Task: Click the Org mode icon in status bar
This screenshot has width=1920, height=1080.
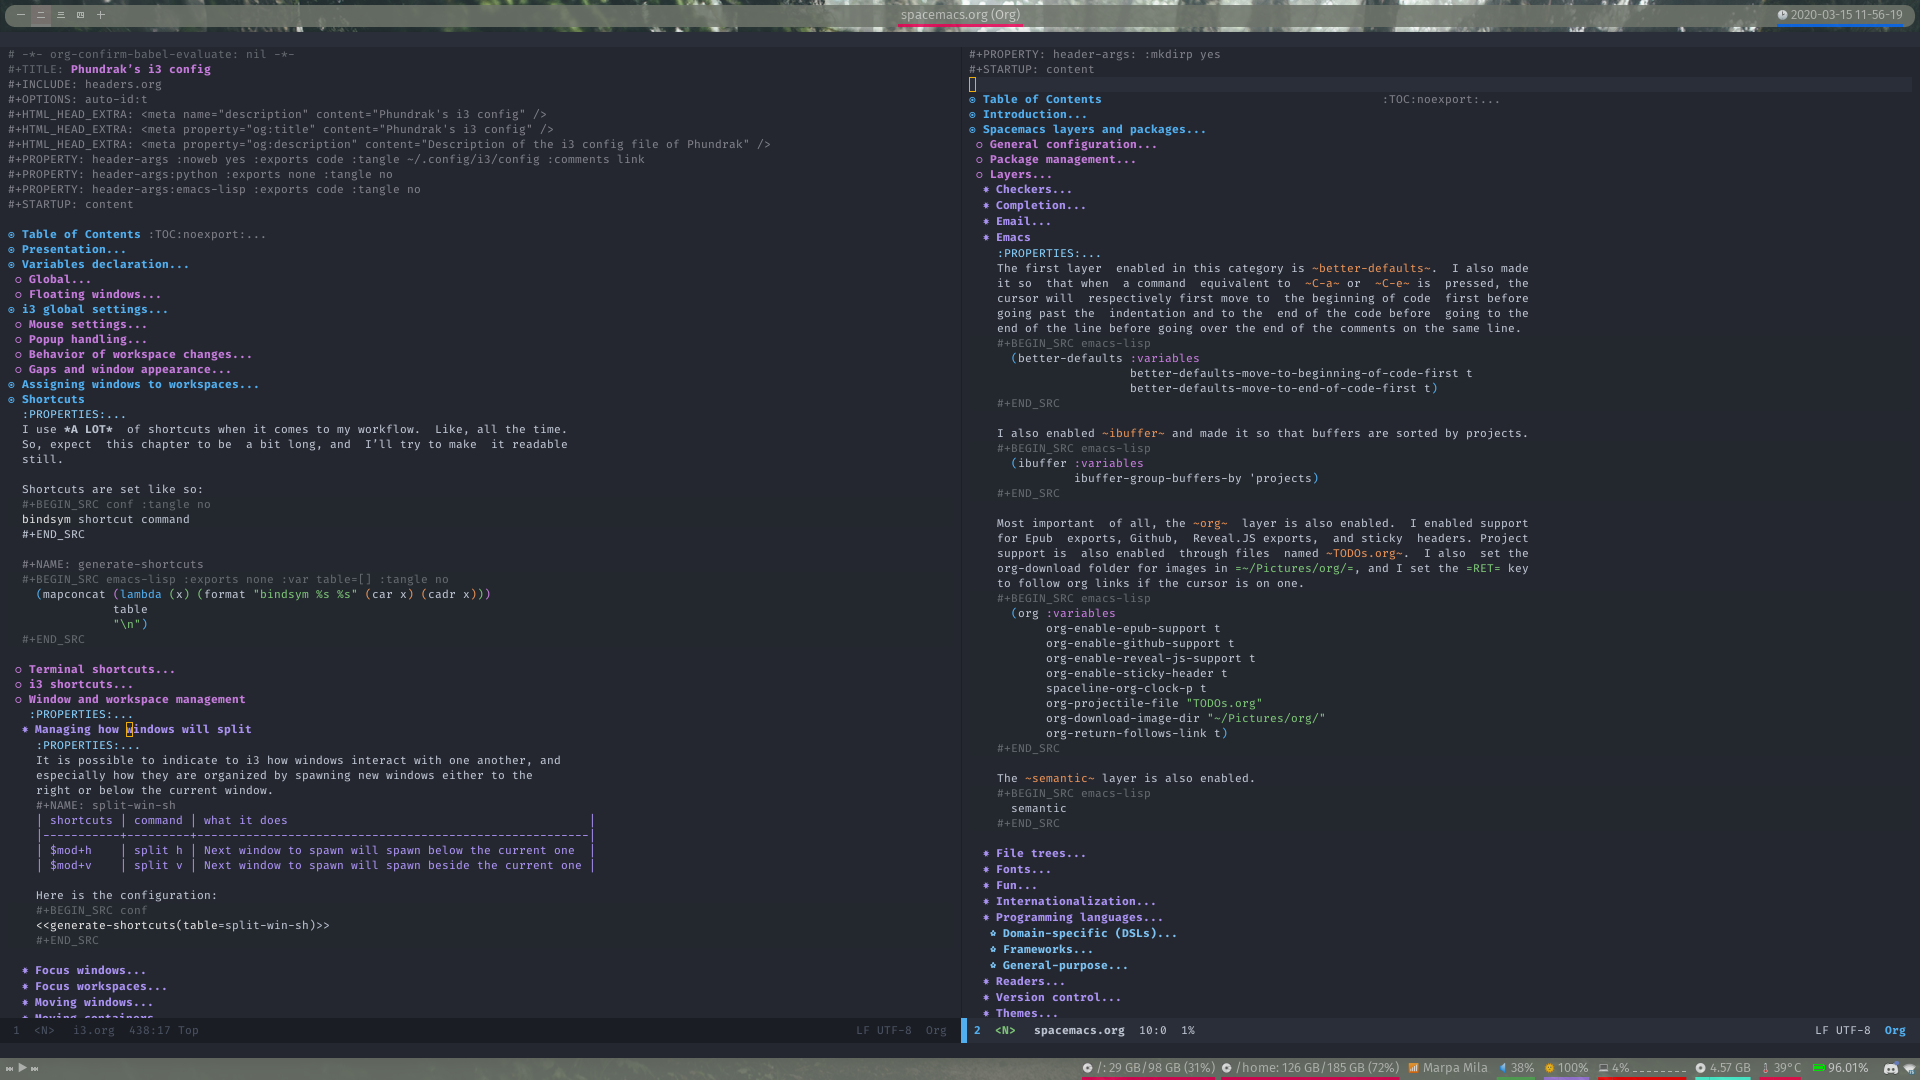Action: (936, 1030)
